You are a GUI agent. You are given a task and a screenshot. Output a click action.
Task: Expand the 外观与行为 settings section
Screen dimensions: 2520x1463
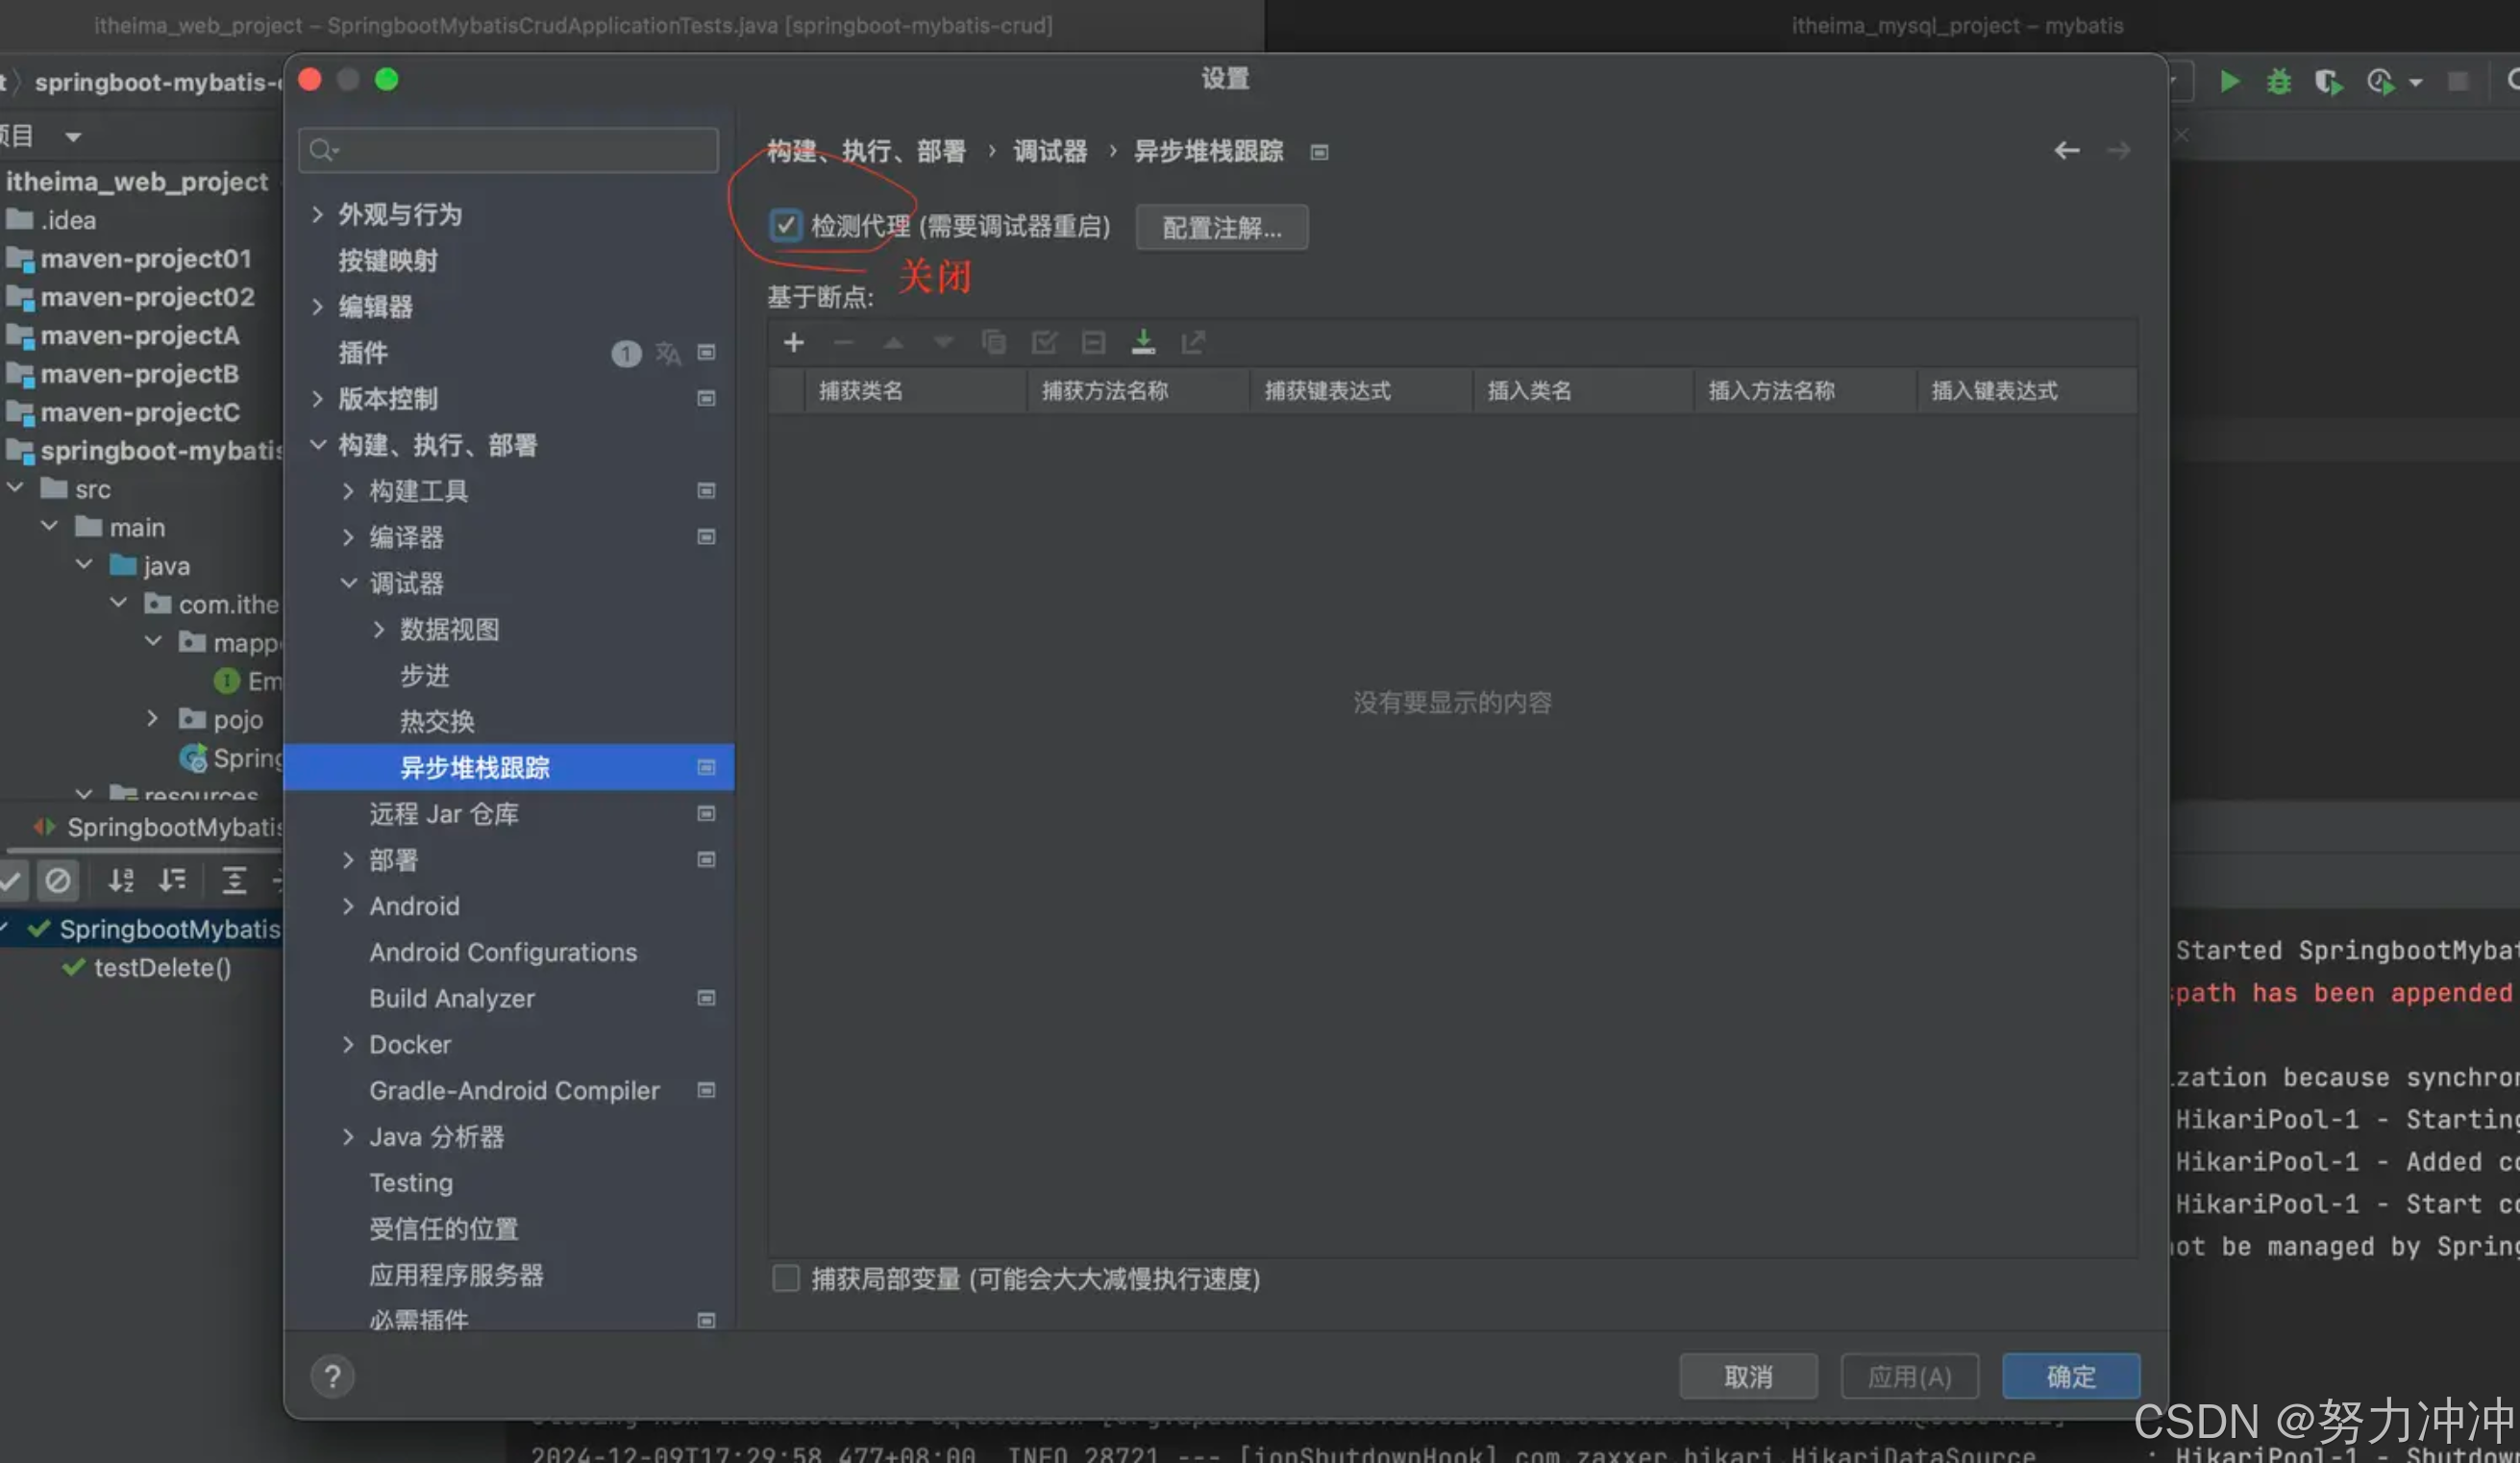pos(317,214)
